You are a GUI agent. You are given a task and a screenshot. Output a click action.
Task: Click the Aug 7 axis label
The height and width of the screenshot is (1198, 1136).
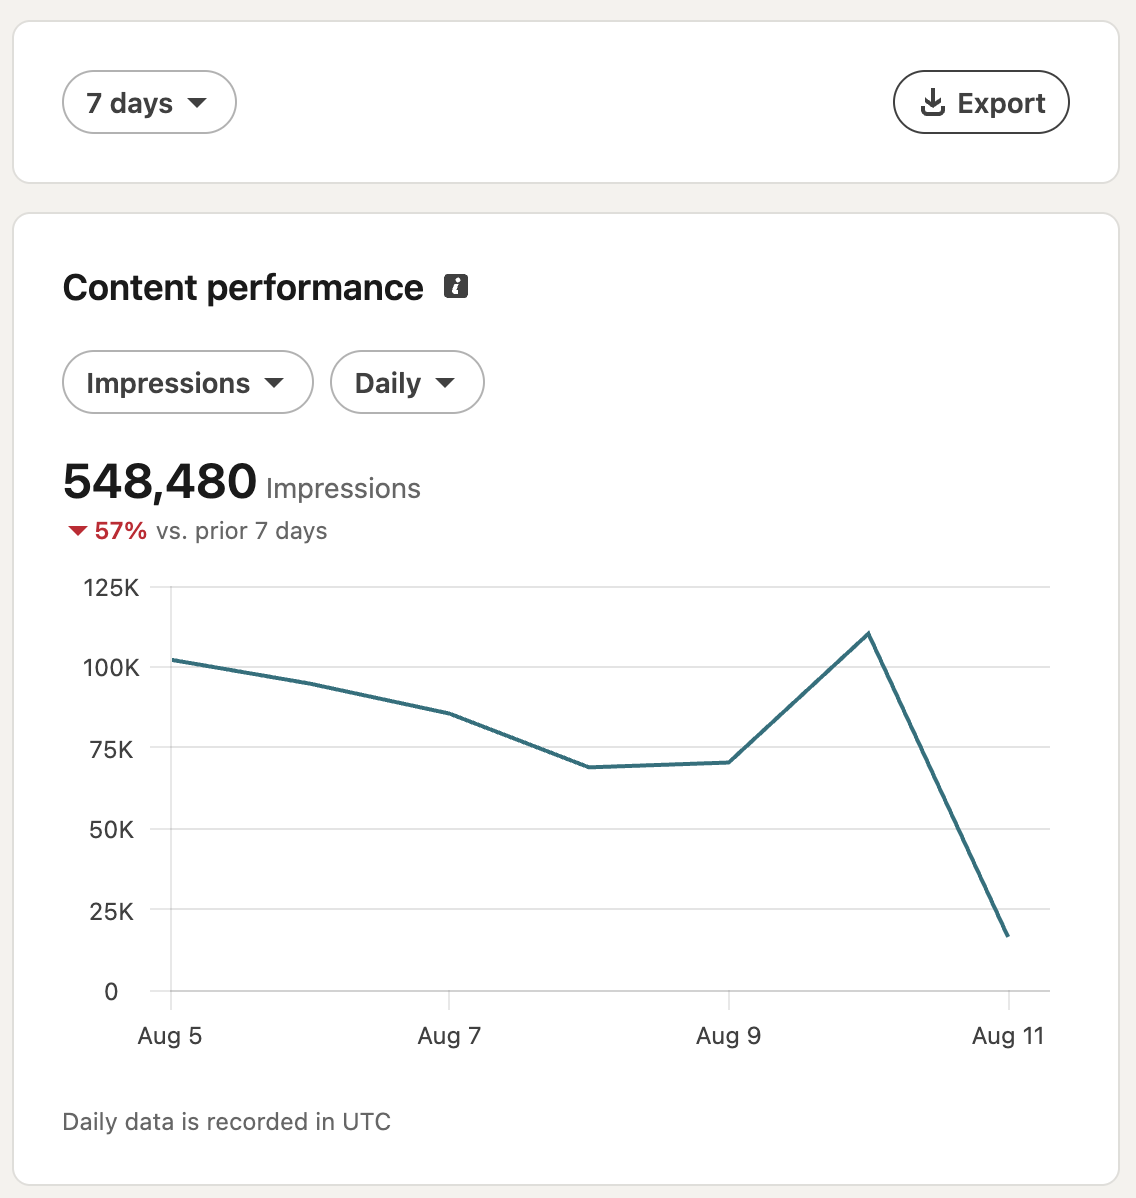(449, 1035)
